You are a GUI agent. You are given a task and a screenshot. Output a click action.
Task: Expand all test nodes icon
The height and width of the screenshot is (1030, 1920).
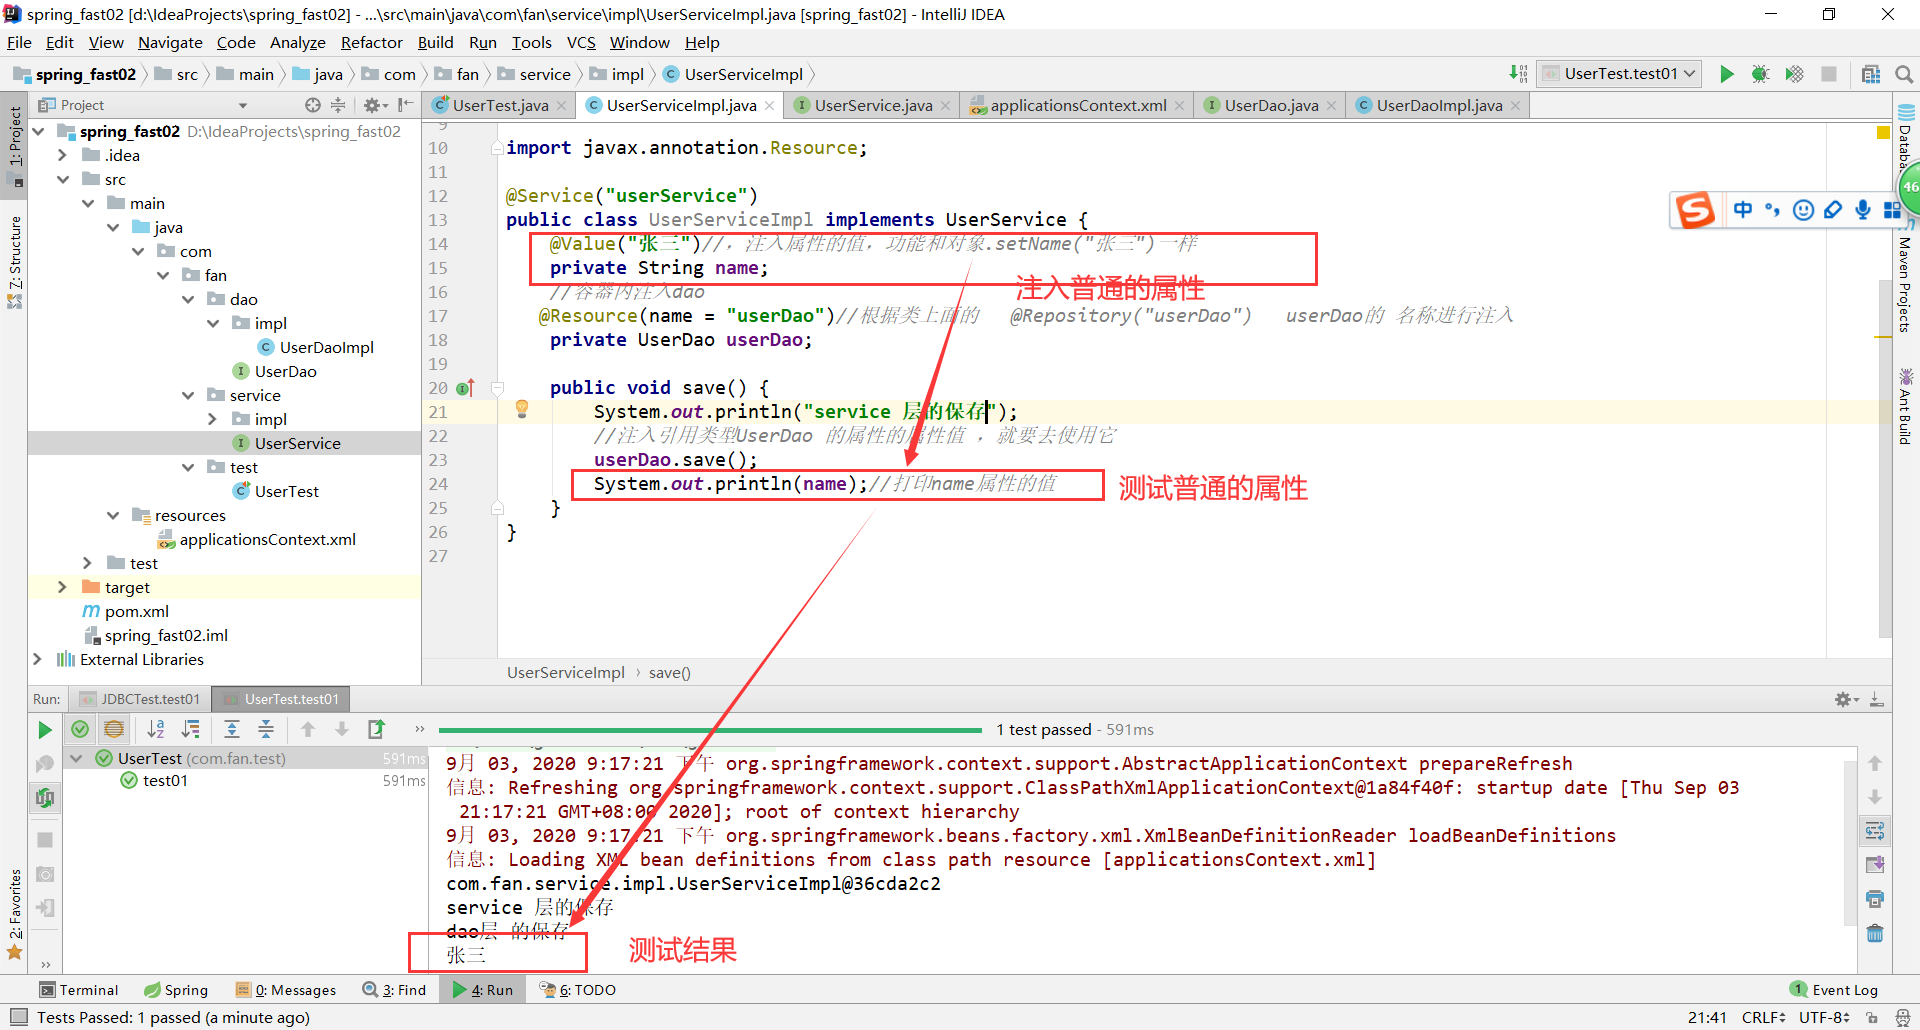(232, 729)
